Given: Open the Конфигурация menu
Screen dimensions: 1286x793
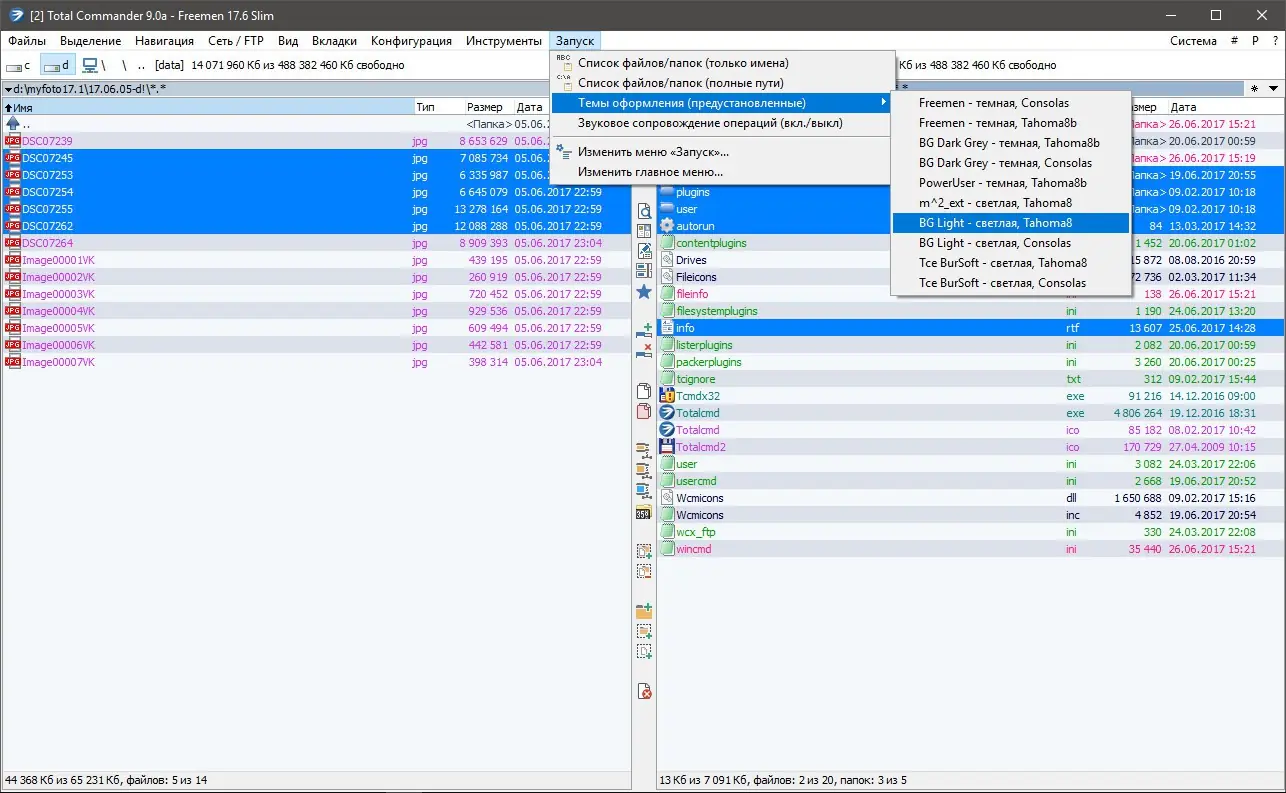Looking at the screenshot, I should pyautogui.click(x=411, y=41).
